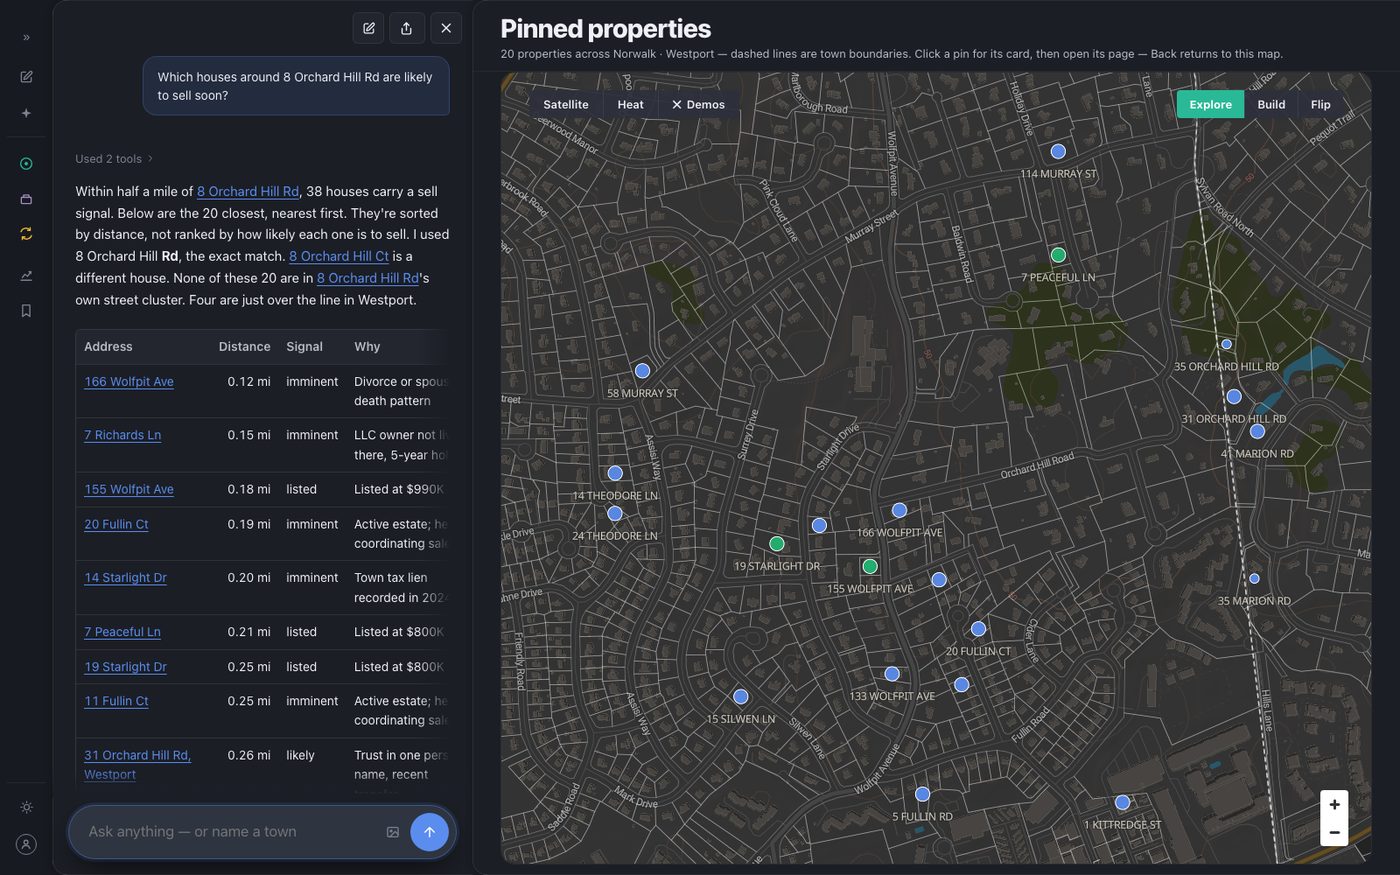
Task: Expand the left sidebar with double chevron
Action: click(26, 37)
